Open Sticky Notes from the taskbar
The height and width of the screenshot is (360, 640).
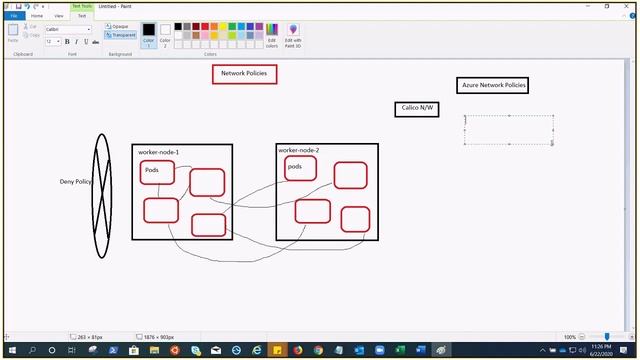coord(277,350)
